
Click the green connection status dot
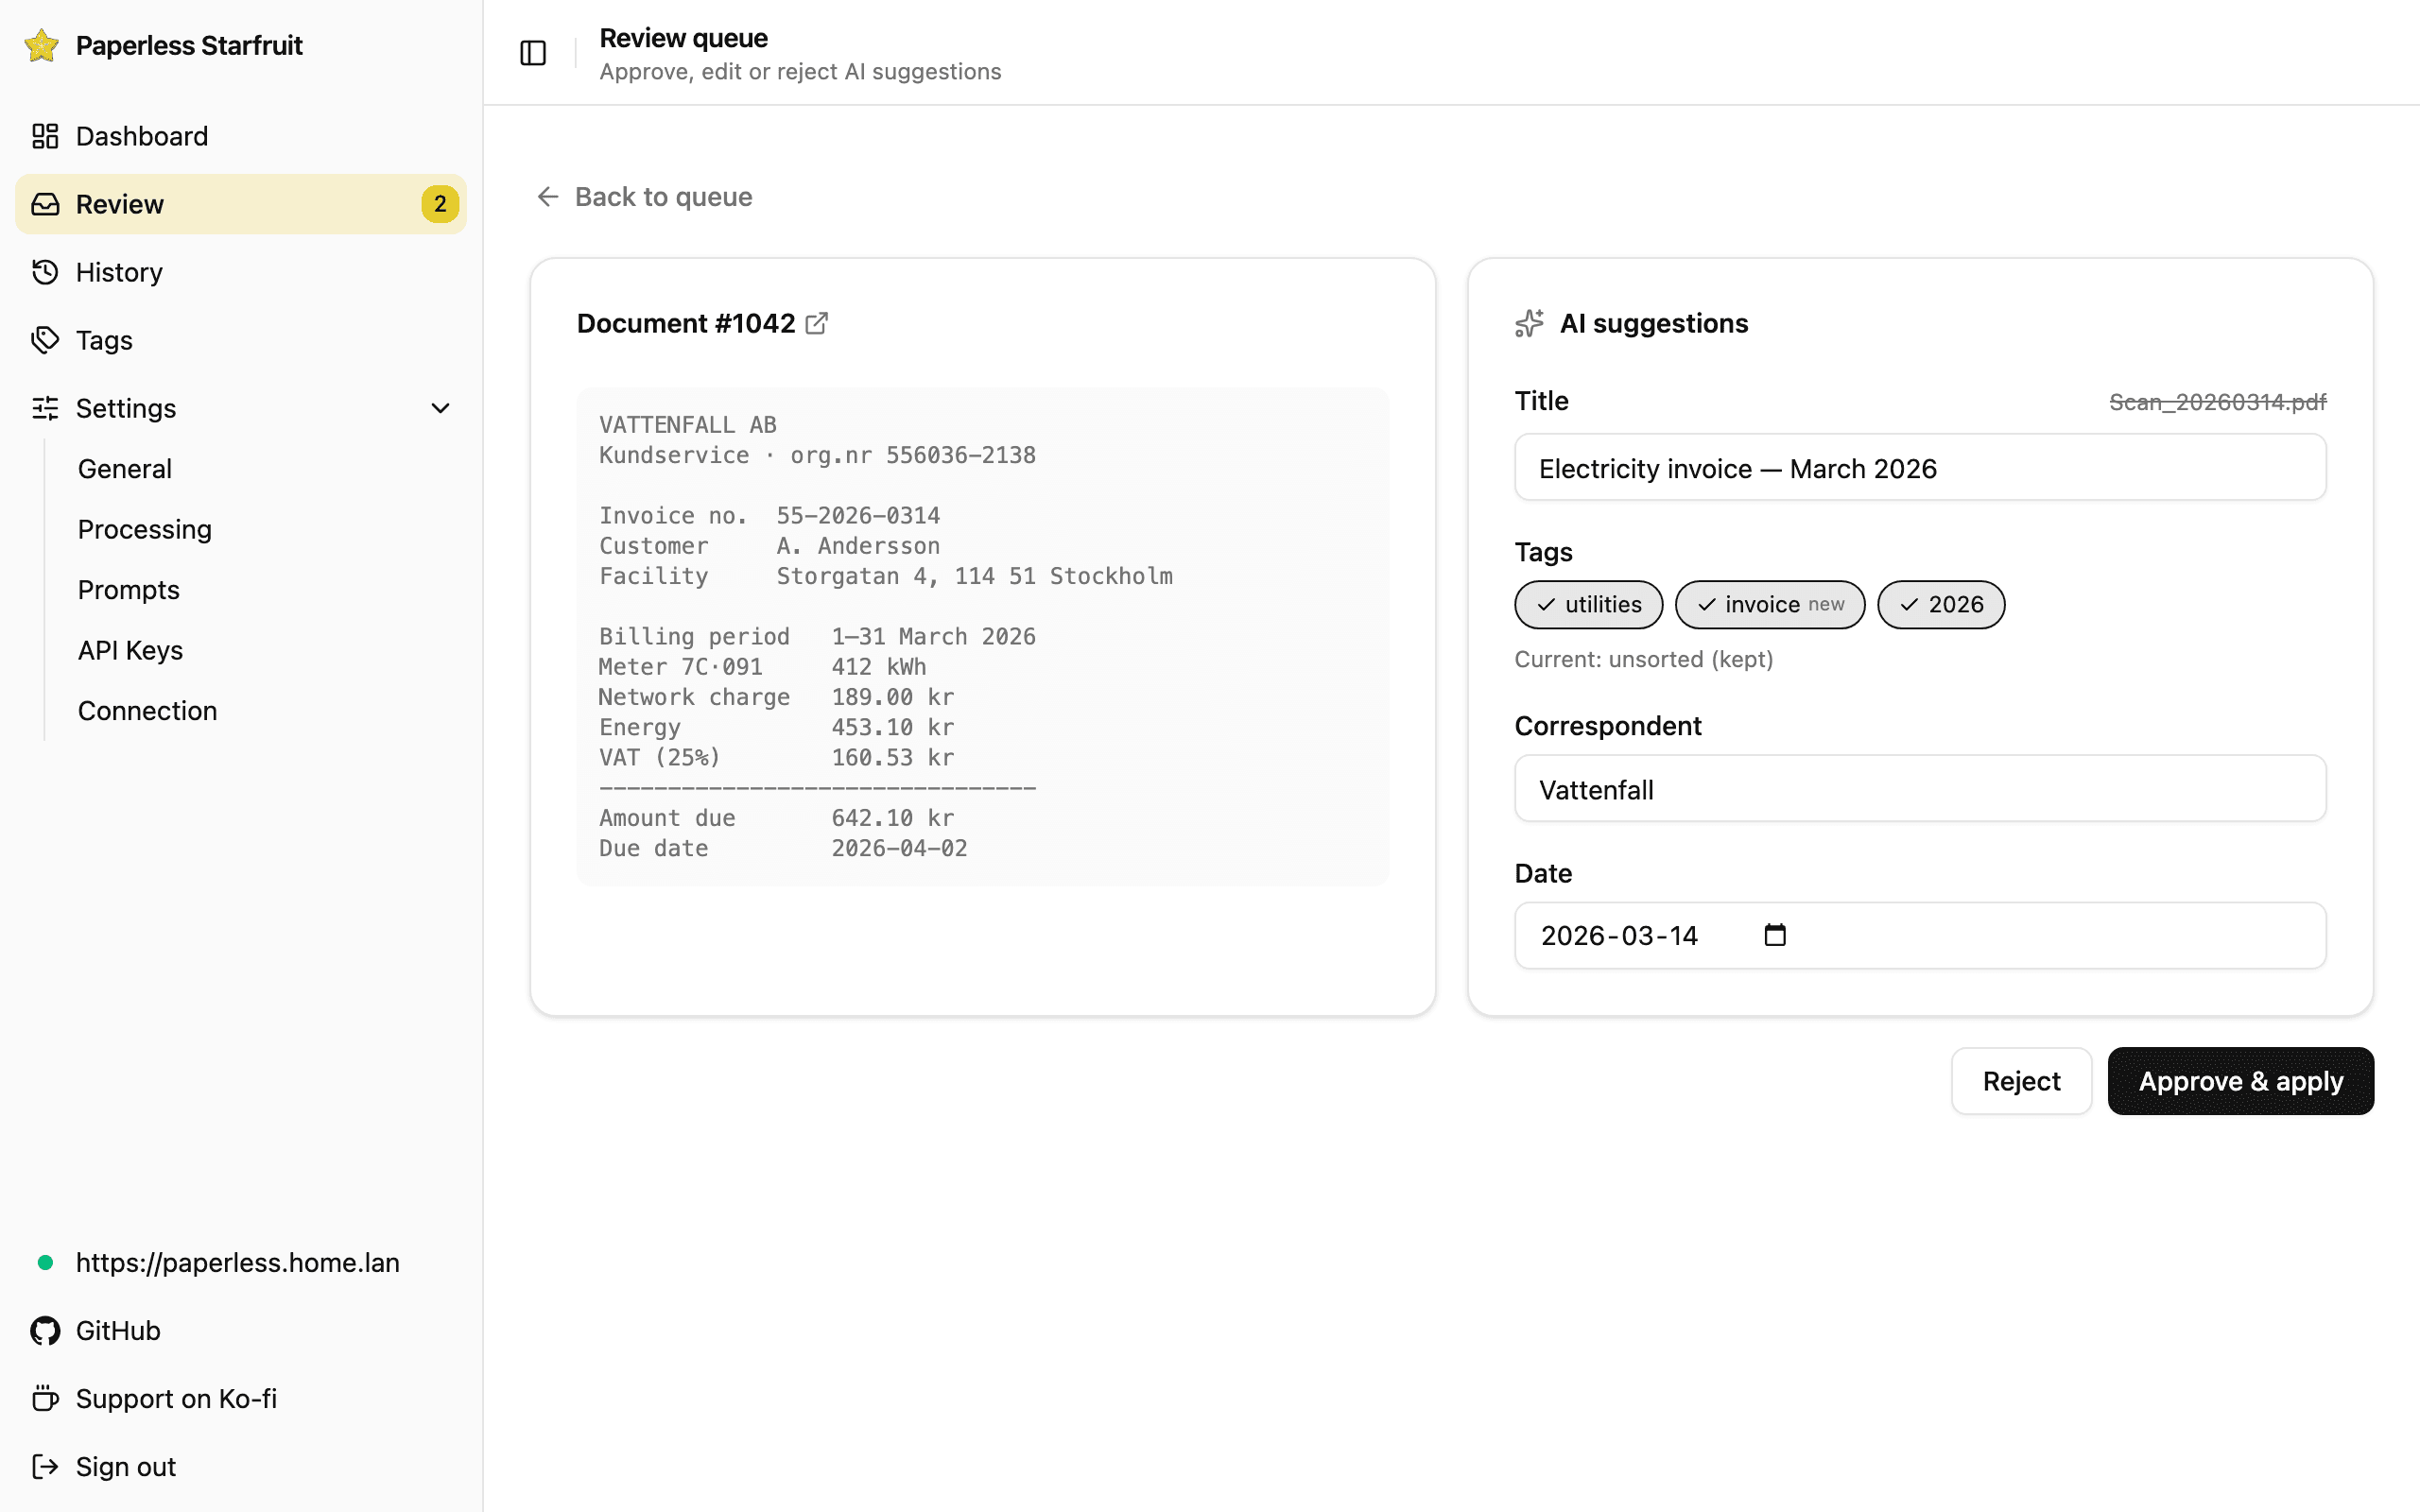tap(45, 1263)
